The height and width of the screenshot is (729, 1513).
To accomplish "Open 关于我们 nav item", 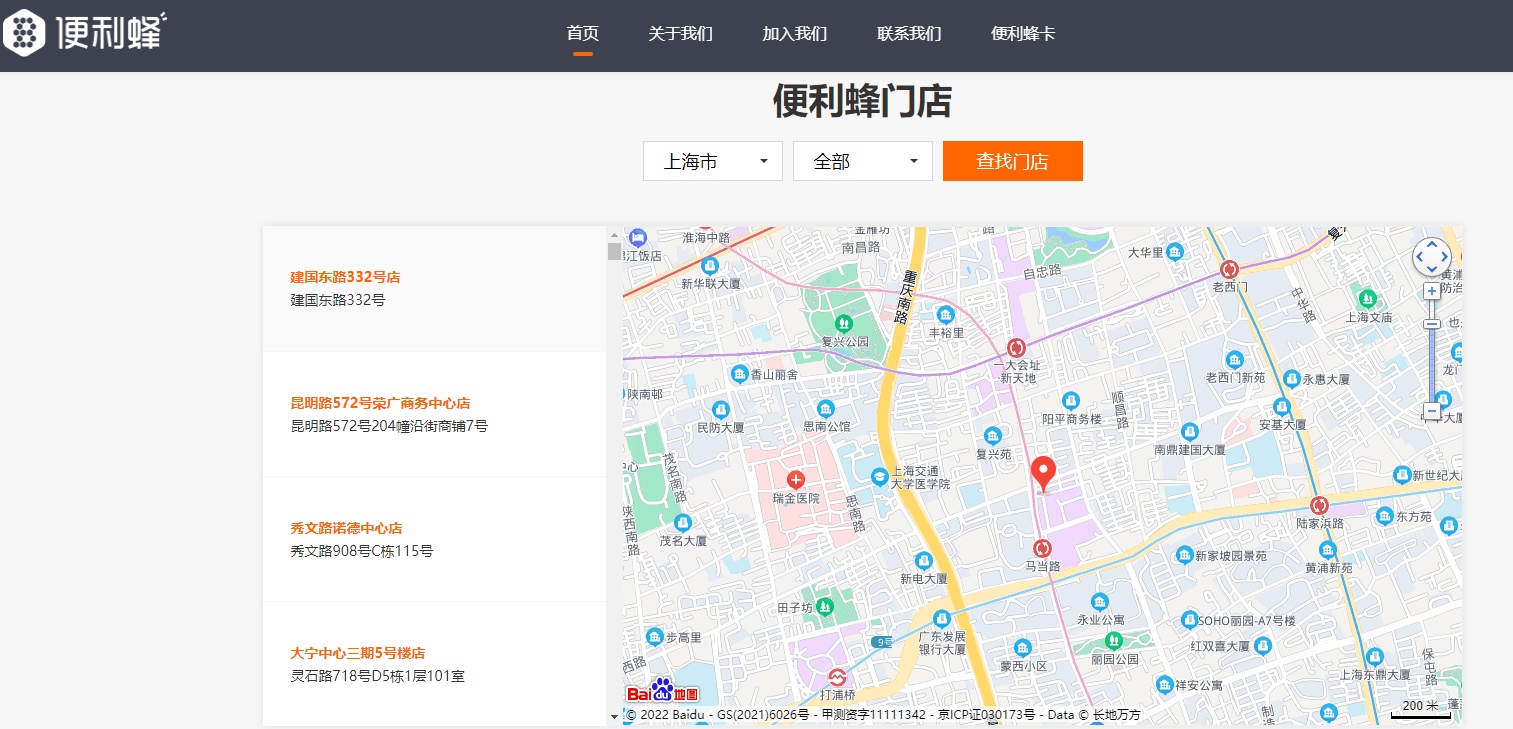I will pos(680,33).
